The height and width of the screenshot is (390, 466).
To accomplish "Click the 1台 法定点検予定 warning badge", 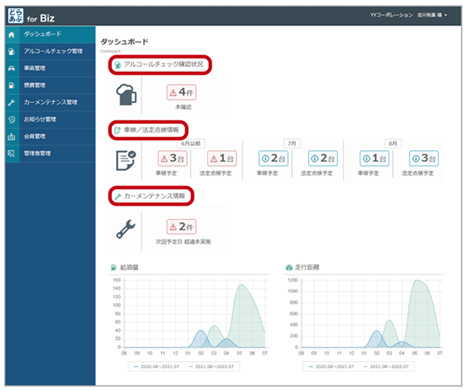I will coord(222,158).
